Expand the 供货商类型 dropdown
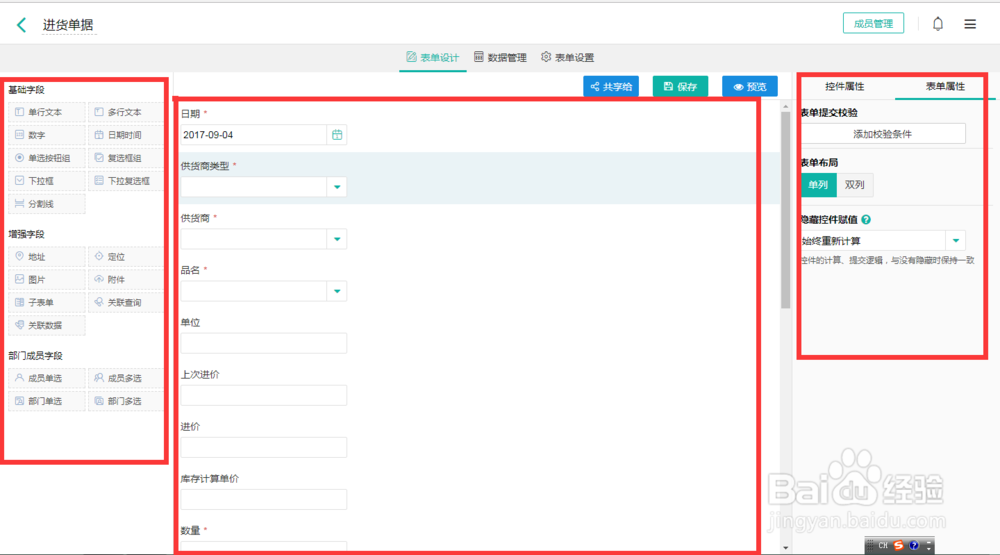1000x555 pixels. tap(337, 187)
